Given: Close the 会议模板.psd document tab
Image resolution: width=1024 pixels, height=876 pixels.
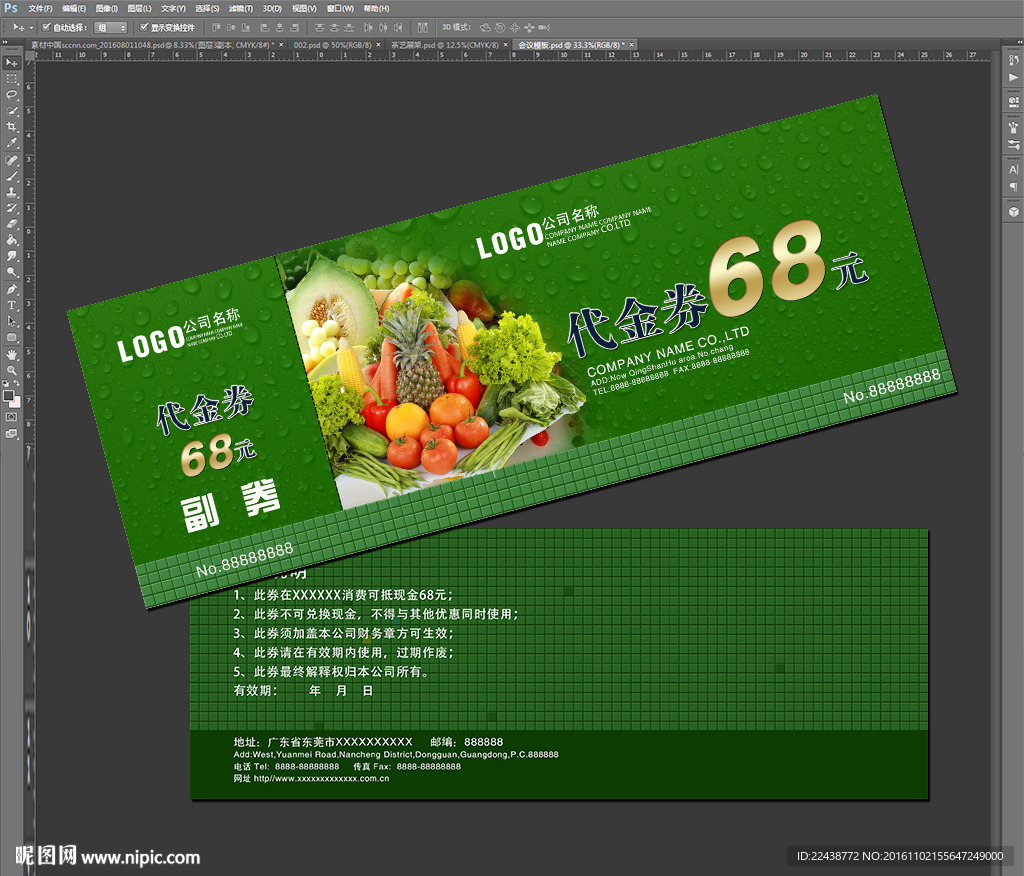Looking at the screenshot, I should [x=632, y=45].
